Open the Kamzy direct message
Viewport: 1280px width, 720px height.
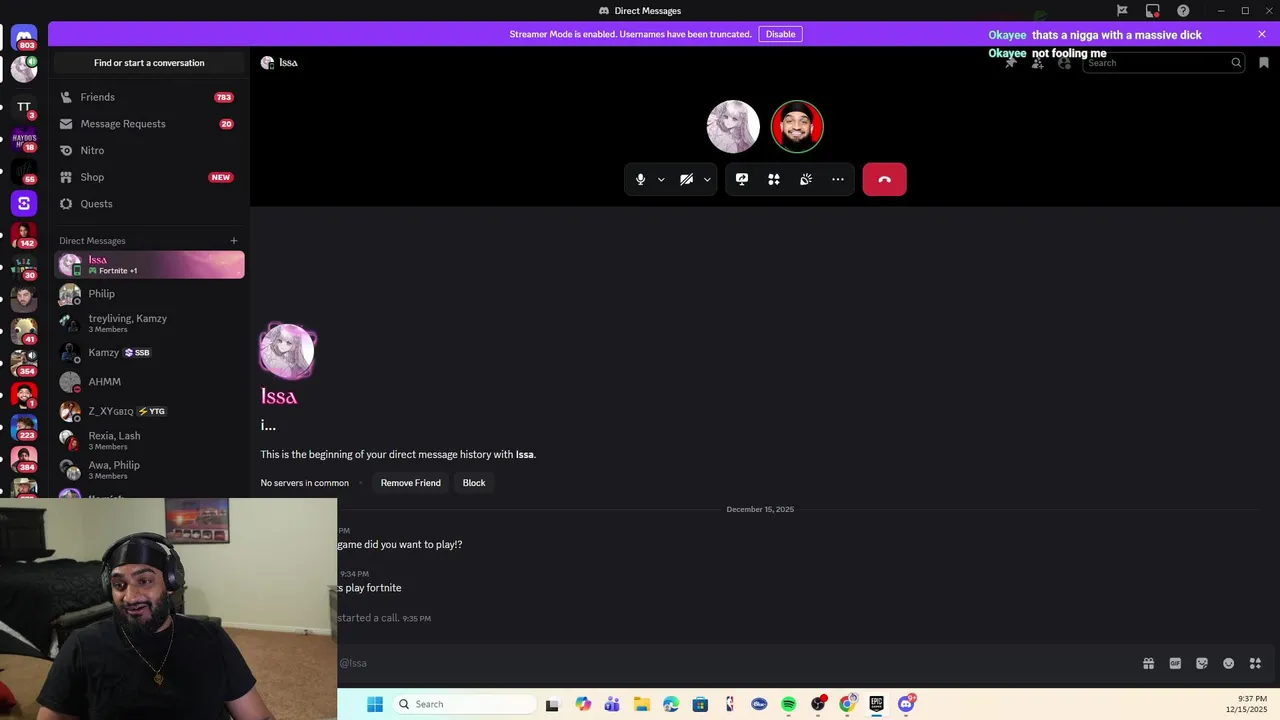(x=149, y=352)
